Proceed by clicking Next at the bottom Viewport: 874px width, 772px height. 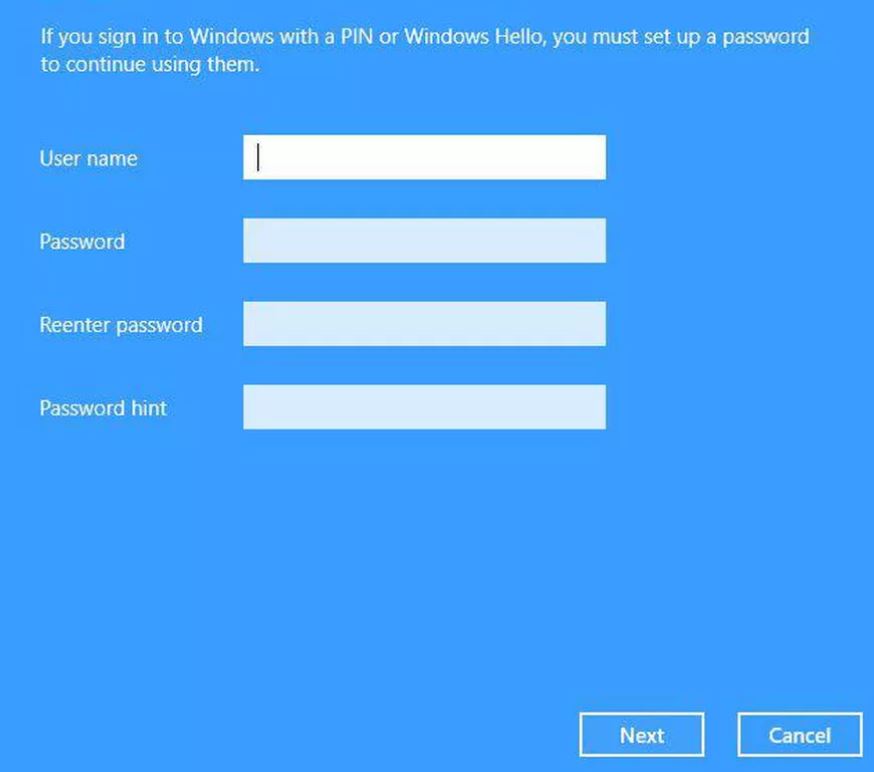point(642,735)
